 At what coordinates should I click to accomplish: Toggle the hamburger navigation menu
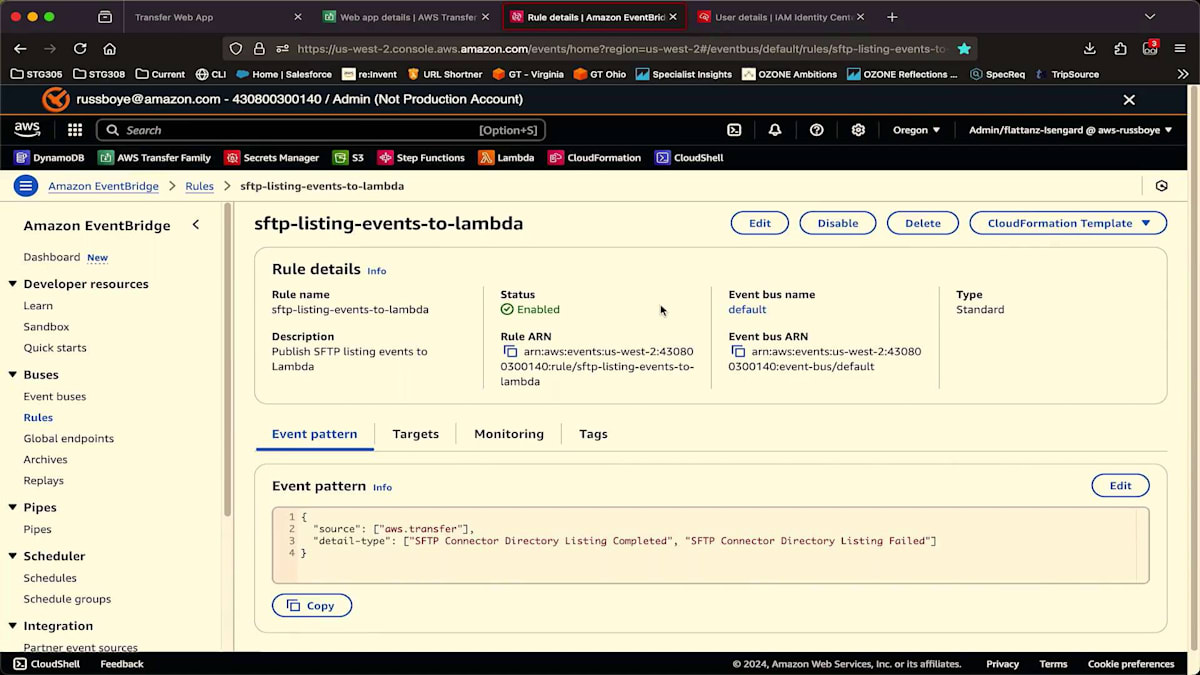[x=26, y=186]
